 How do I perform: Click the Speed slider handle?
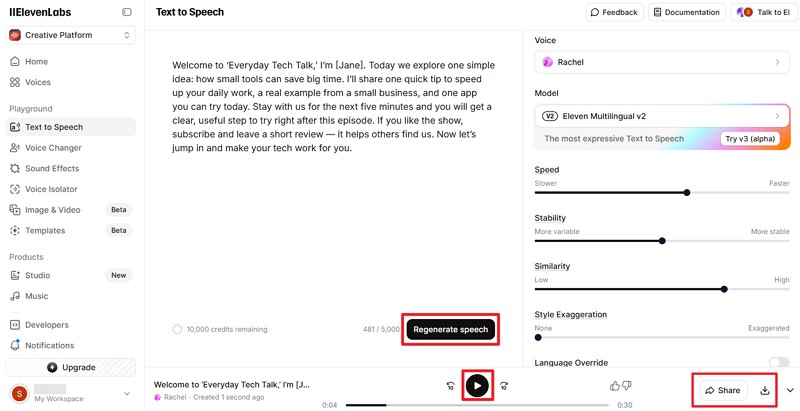pyautogui.click(x=687, y=193)
